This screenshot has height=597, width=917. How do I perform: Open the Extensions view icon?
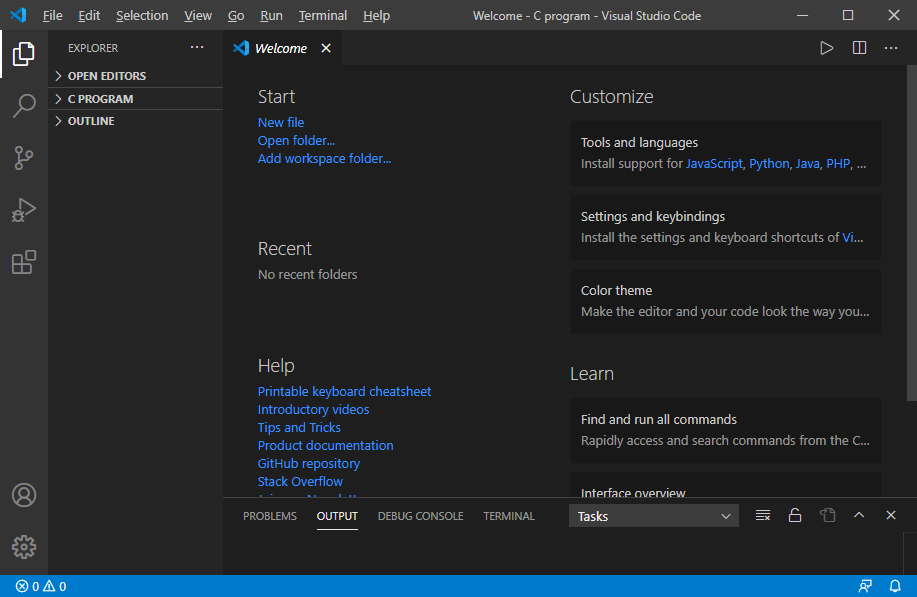point(23,262)
